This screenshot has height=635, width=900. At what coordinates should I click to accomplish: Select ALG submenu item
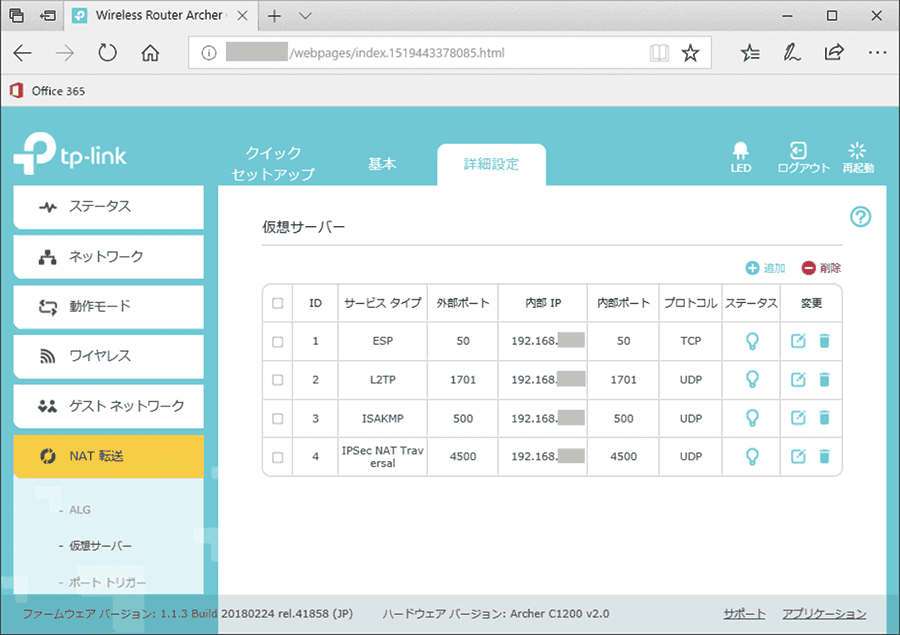point(80,510)
